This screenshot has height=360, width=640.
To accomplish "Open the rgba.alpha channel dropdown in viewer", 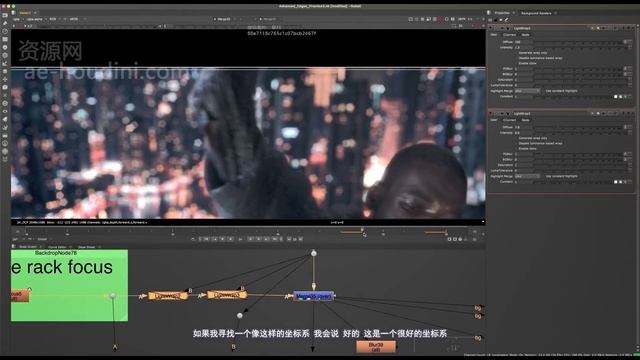I will (36, 19).
